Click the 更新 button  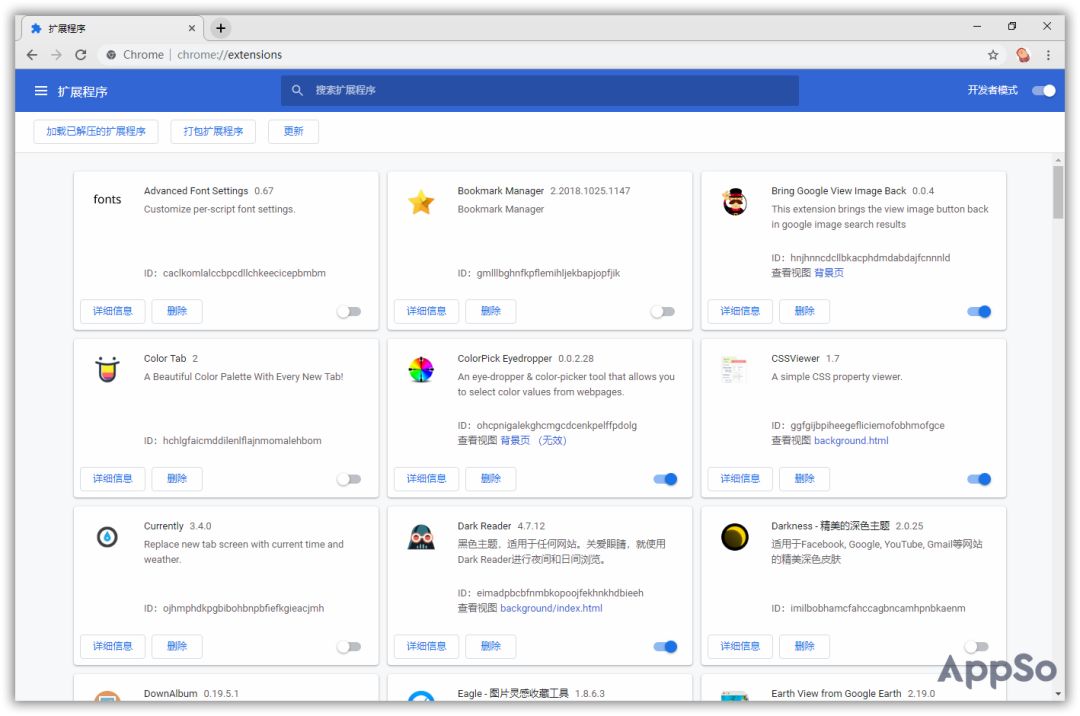(x=293, y=131)
